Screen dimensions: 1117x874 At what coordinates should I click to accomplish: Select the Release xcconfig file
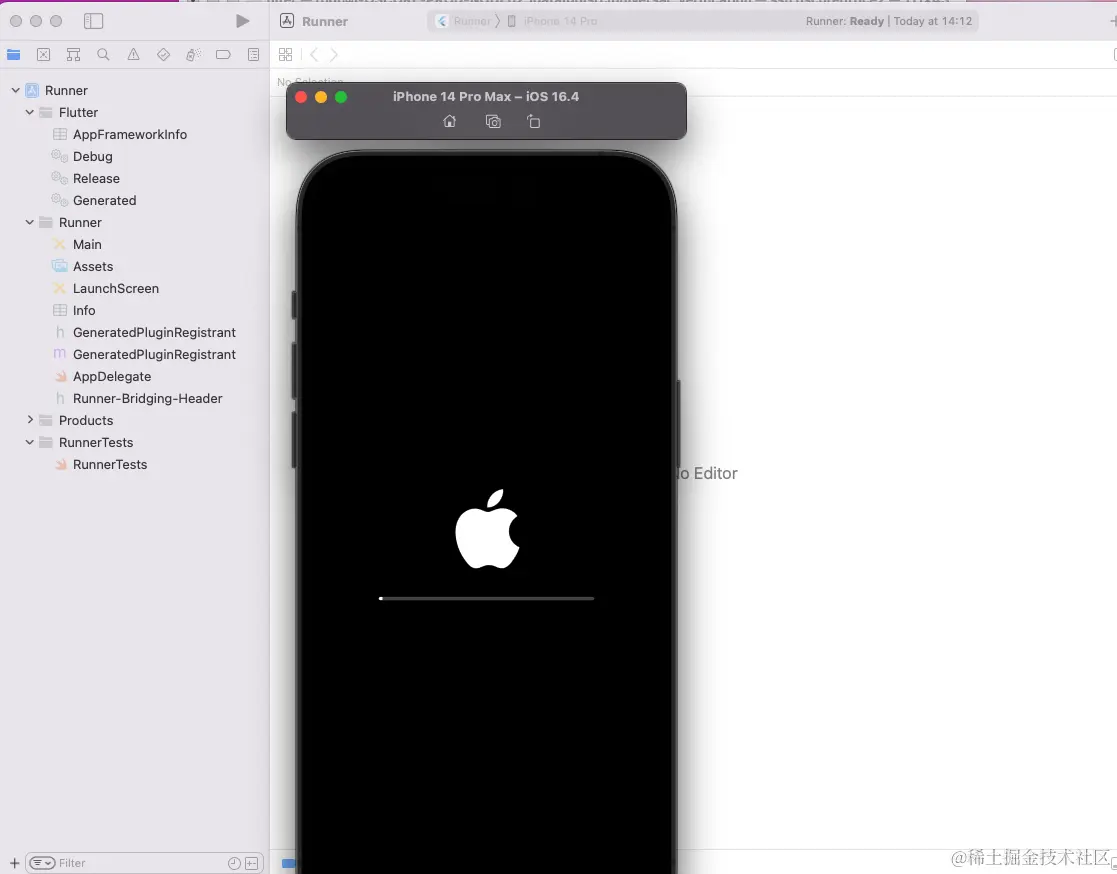96,179
